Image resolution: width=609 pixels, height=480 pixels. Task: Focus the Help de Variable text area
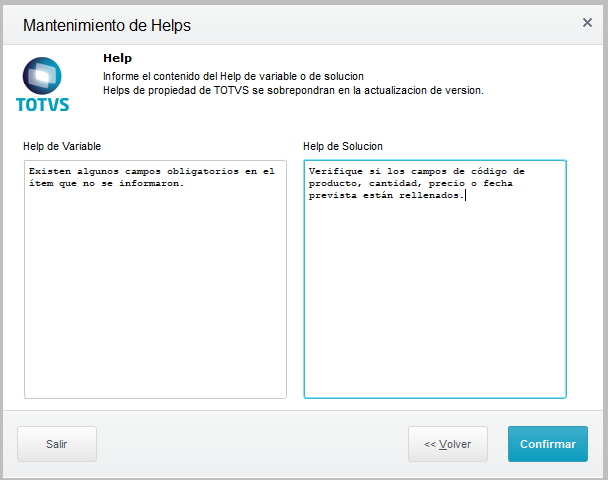(x=155, y=279)
